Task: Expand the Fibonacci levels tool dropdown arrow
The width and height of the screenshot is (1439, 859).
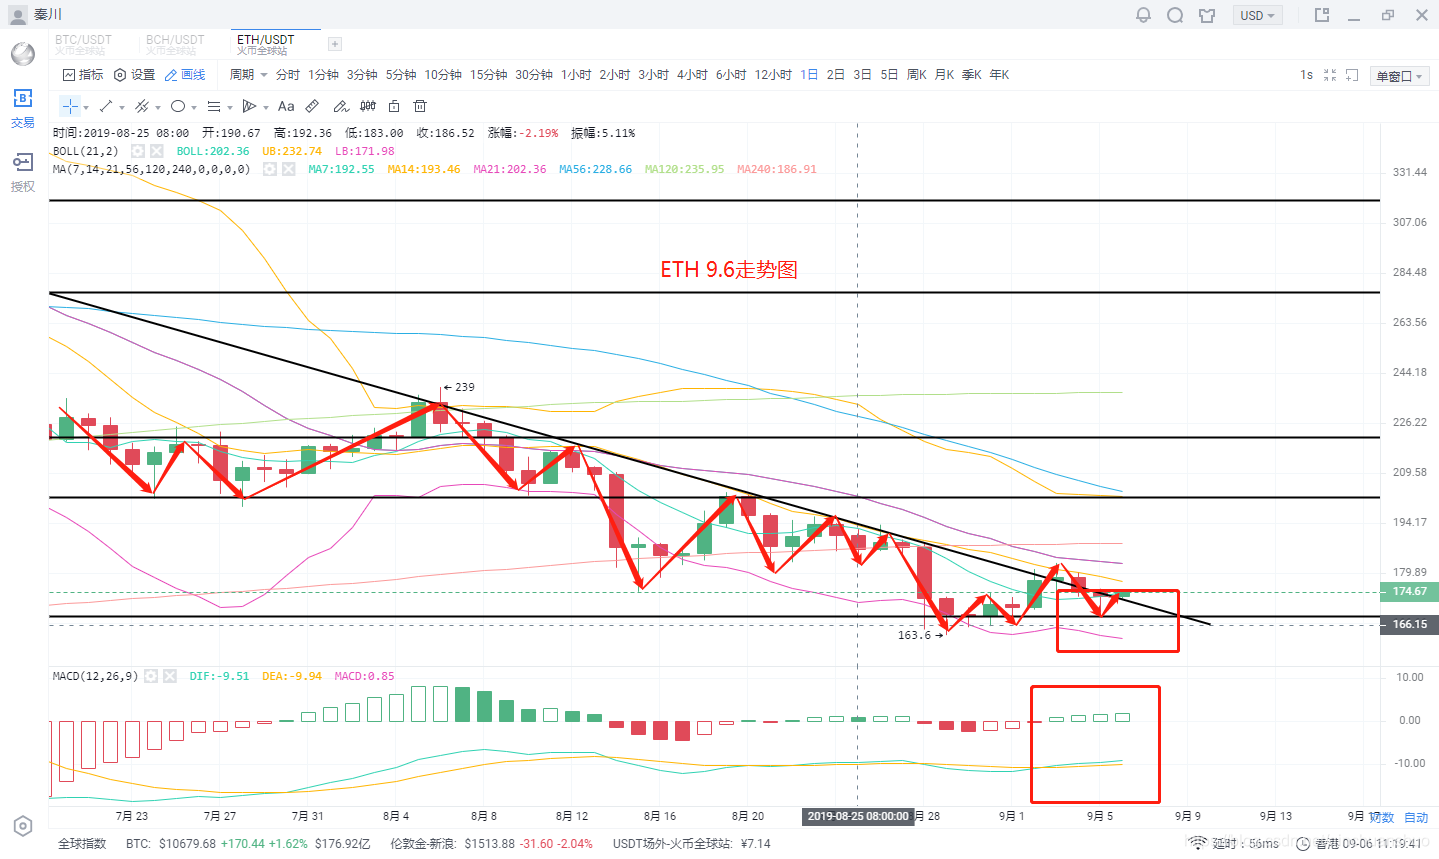Action: pos(230,107)
